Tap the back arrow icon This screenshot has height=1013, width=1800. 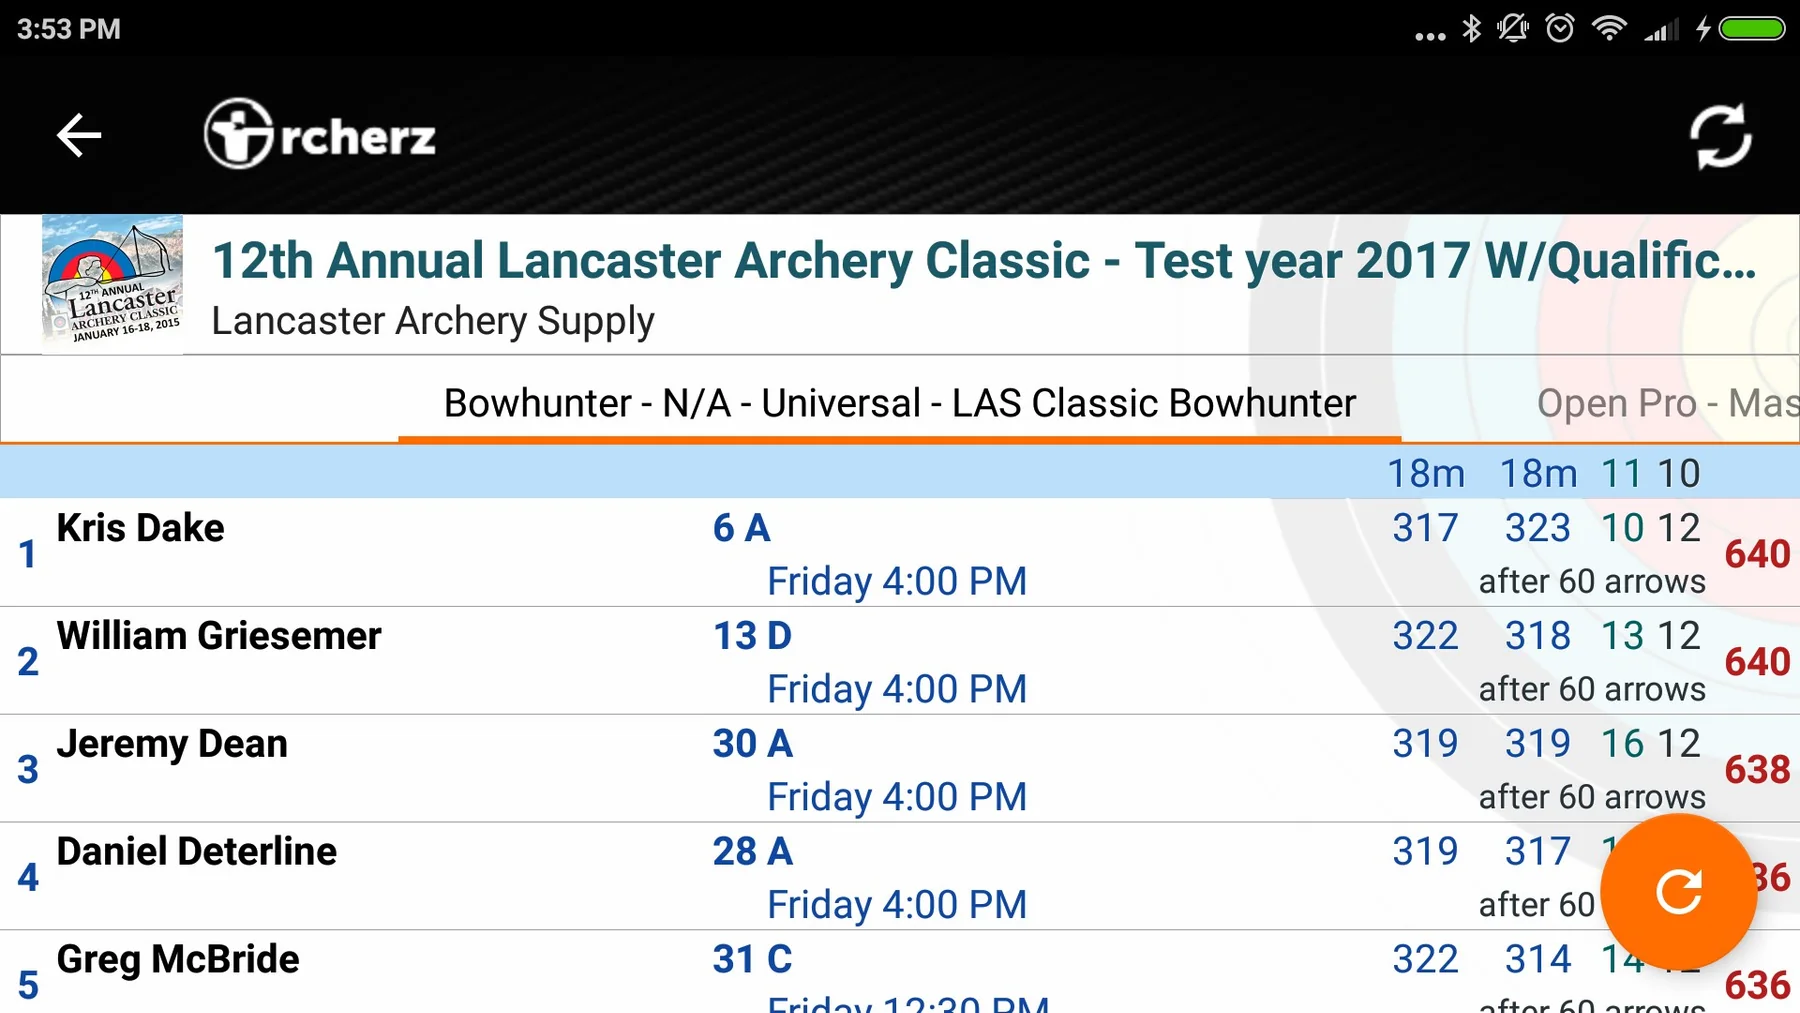(x=79, y=135)
